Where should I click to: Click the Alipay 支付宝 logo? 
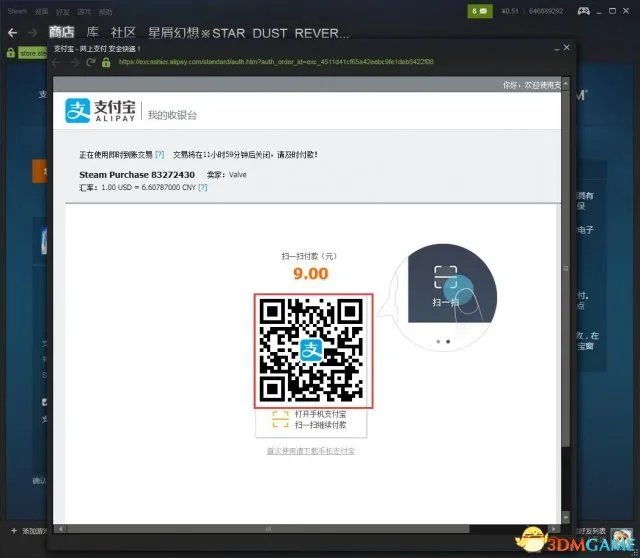pyautogui.click(x=100, y=110)
